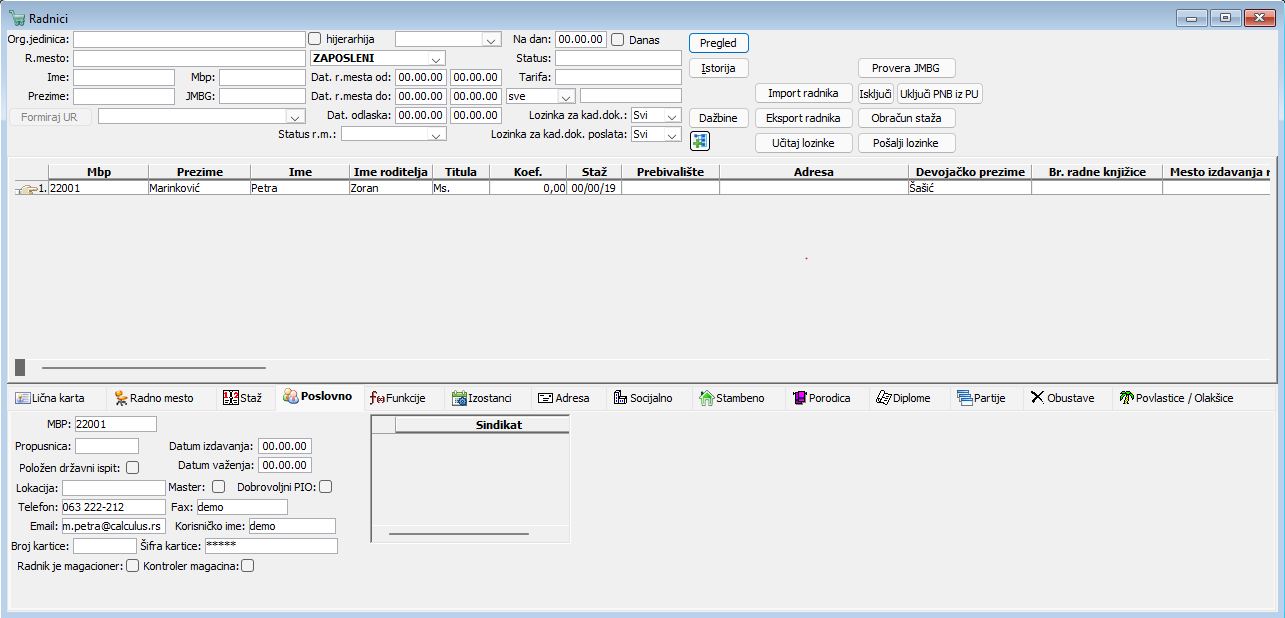The image size is (1285, 618).
Task: Open the Radno mesto tab
Action: click(155, 398)
